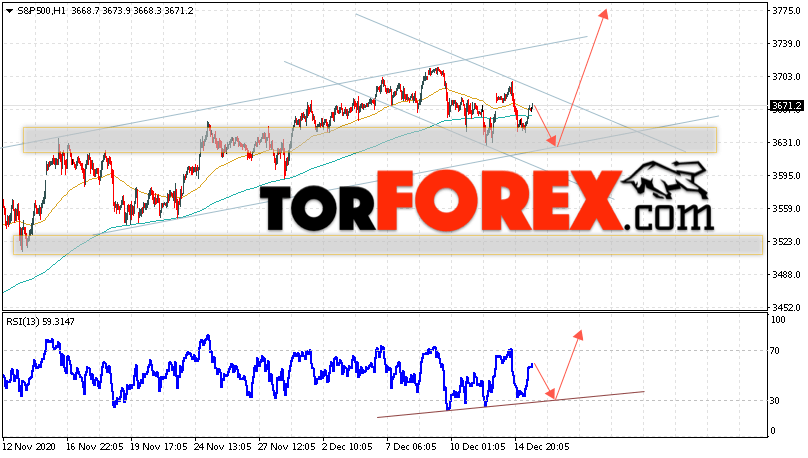808x458 pixels.
Task: Click the 19 Nov 17:05 time label
Action: pyautogui.click(x=159, y=447)
